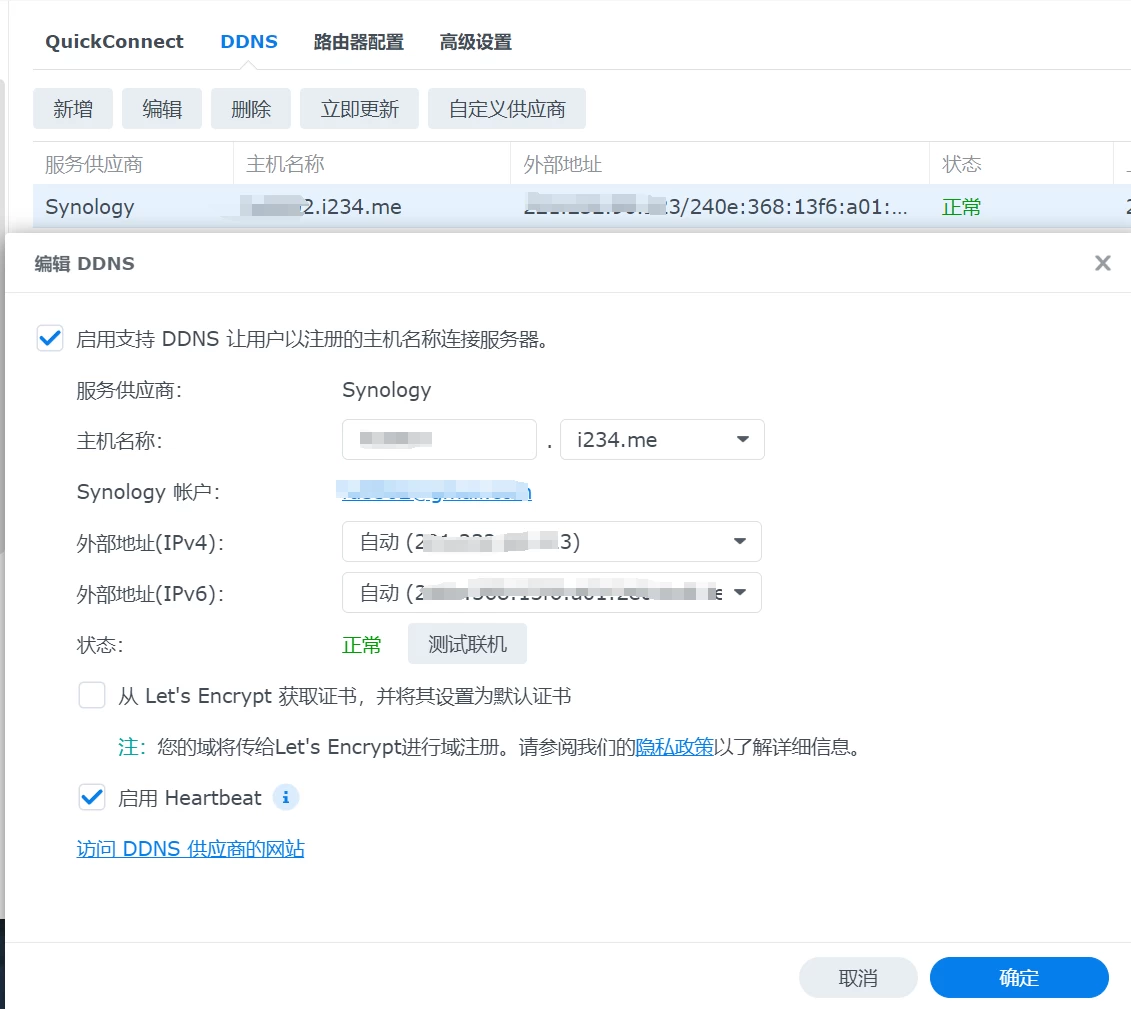Viewport: 1131px width, 1009px height.
Task: Click 测试联机 button
Action: [x=467, y=644]
